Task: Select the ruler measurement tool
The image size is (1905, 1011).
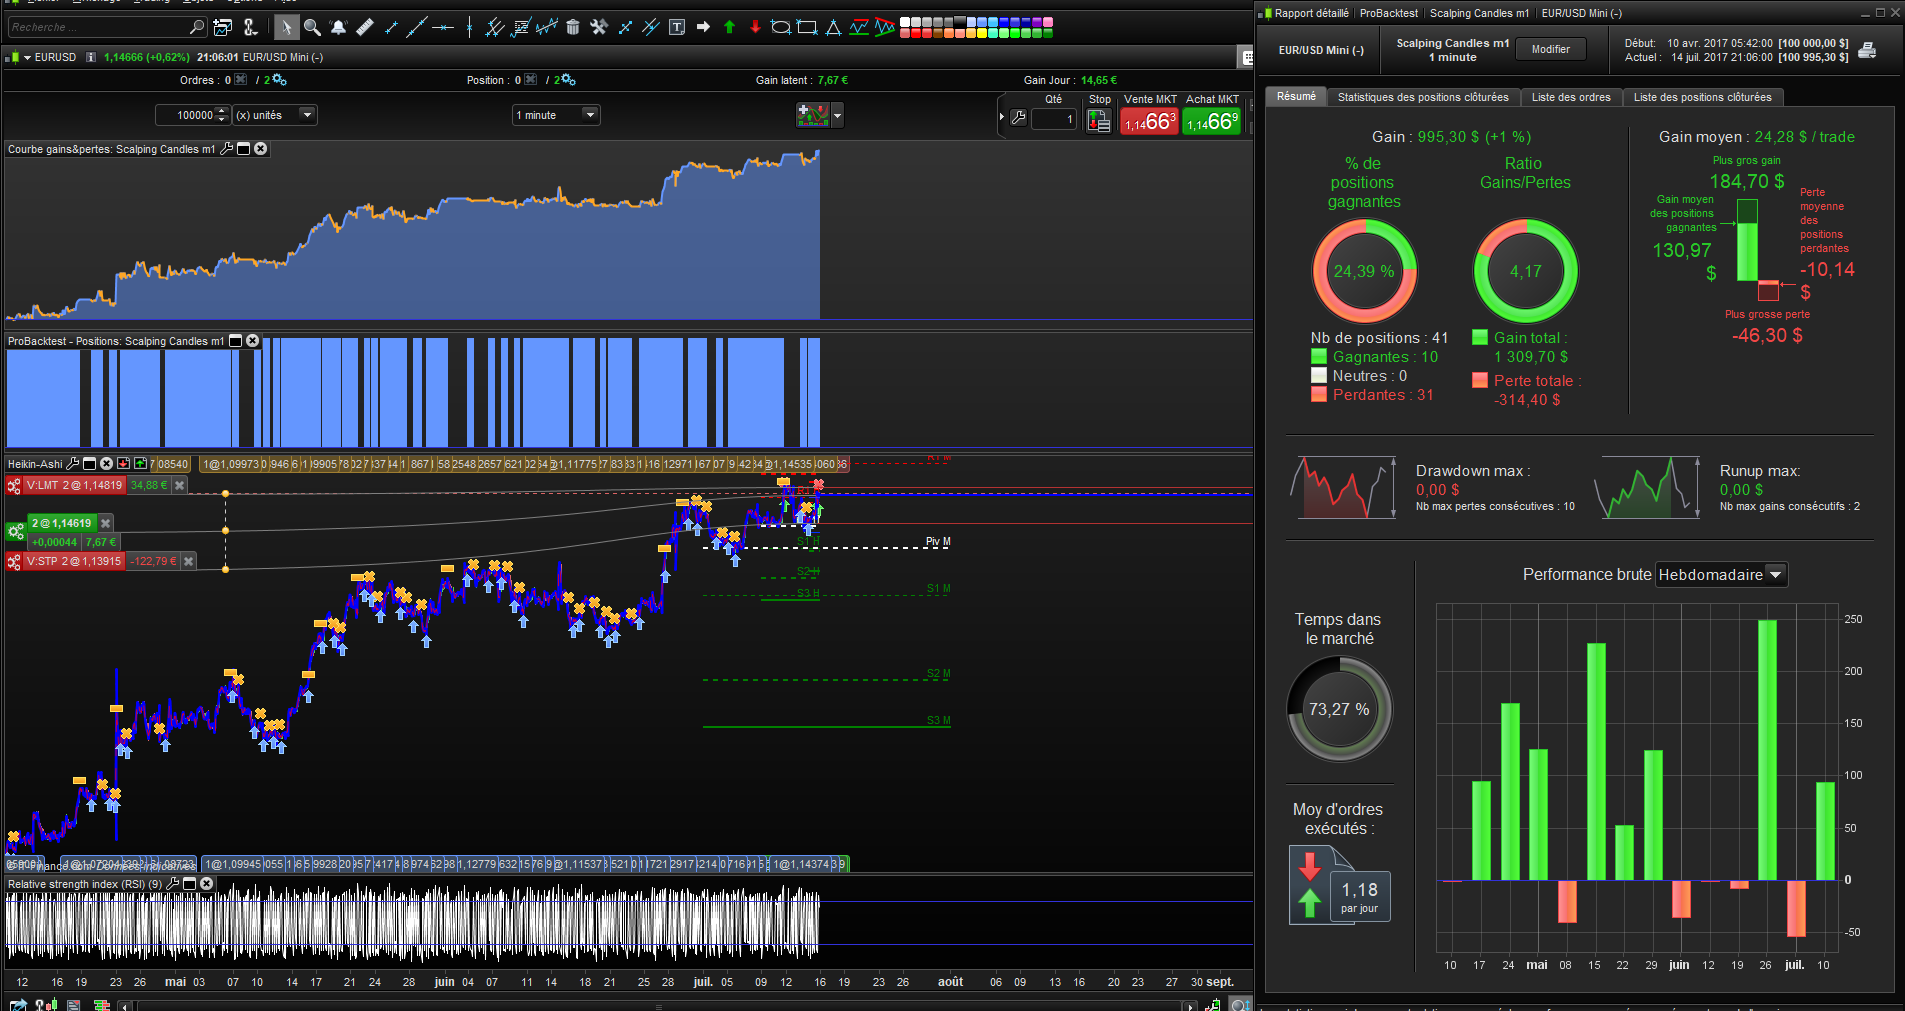Action: tap(365, 27)
